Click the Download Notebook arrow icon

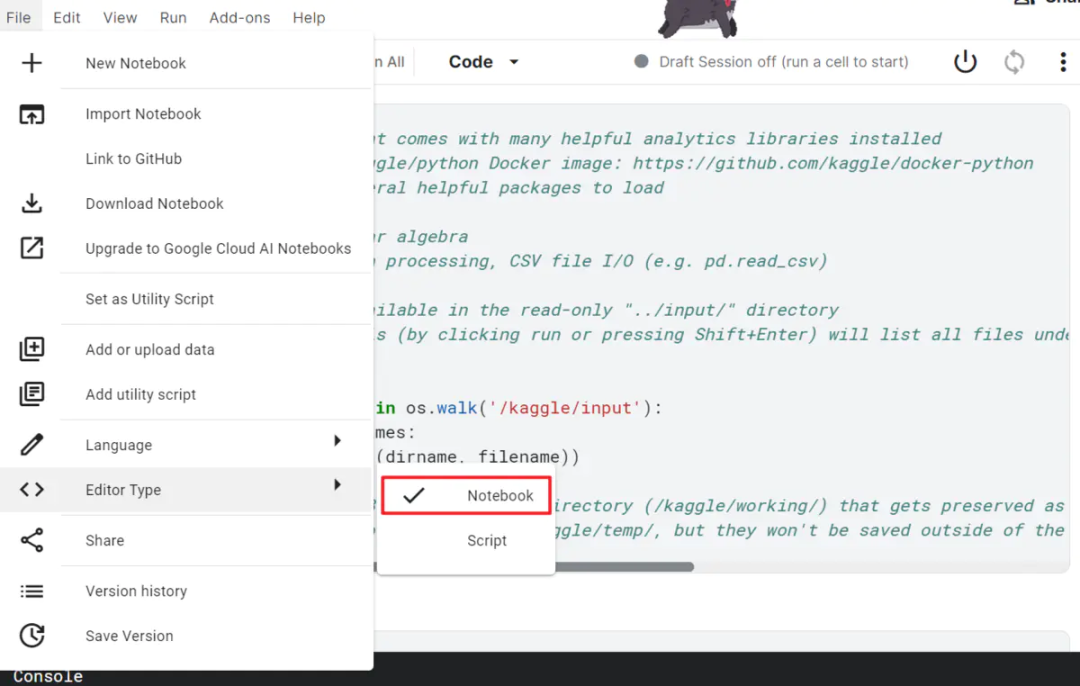[x=32, y=203]
